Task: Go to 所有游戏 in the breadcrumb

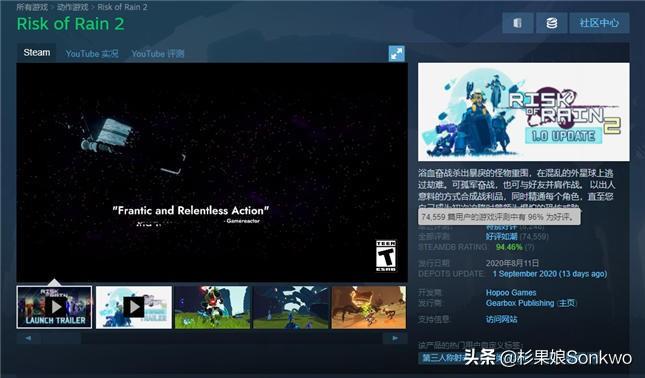Action: [32, 7]
